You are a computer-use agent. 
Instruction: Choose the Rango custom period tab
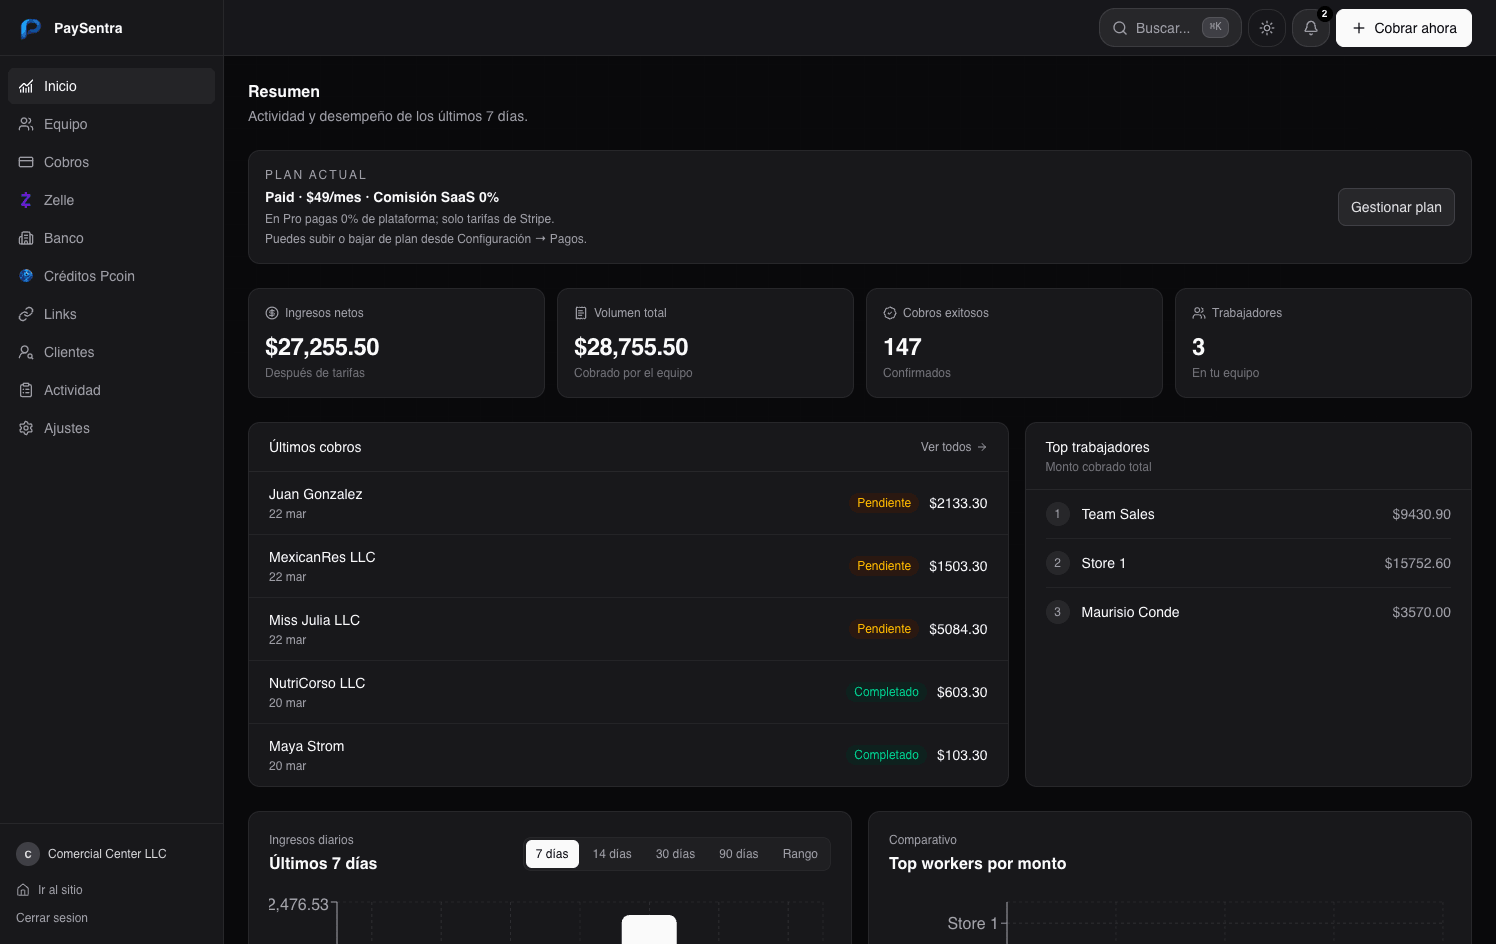point(800,854)
